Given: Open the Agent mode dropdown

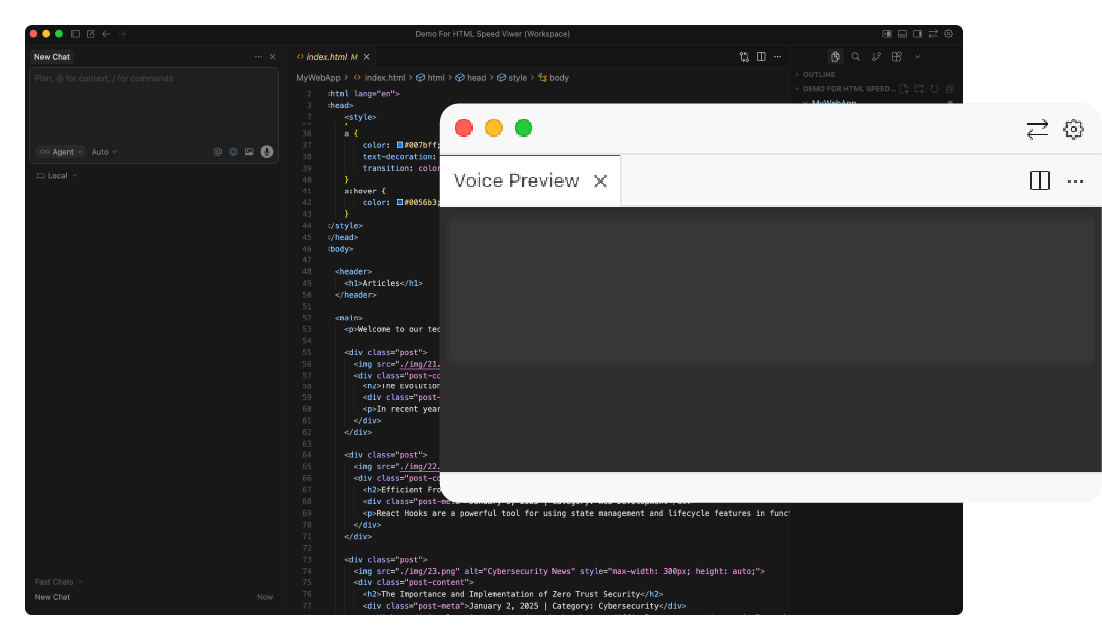Looking at the screenshot, I should 61,152.
